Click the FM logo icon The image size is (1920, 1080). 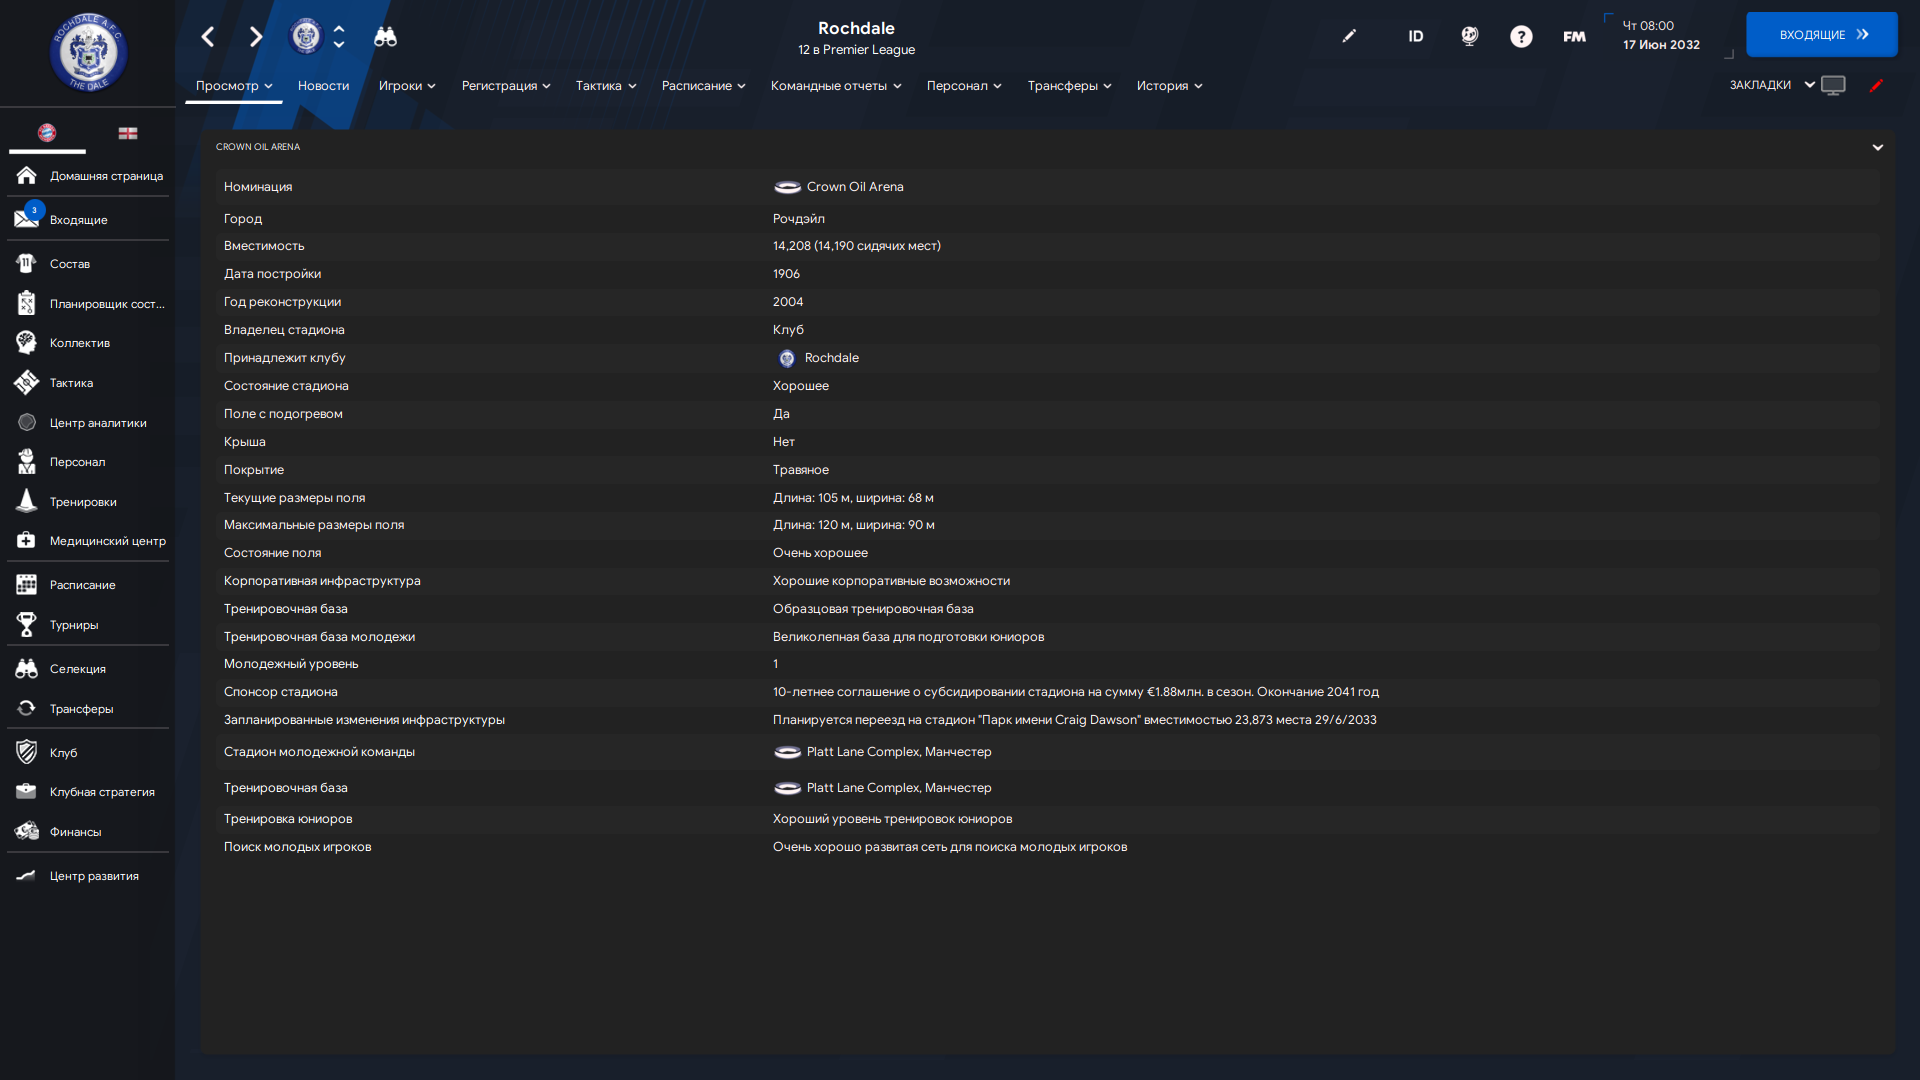(x=1574, y=37)
